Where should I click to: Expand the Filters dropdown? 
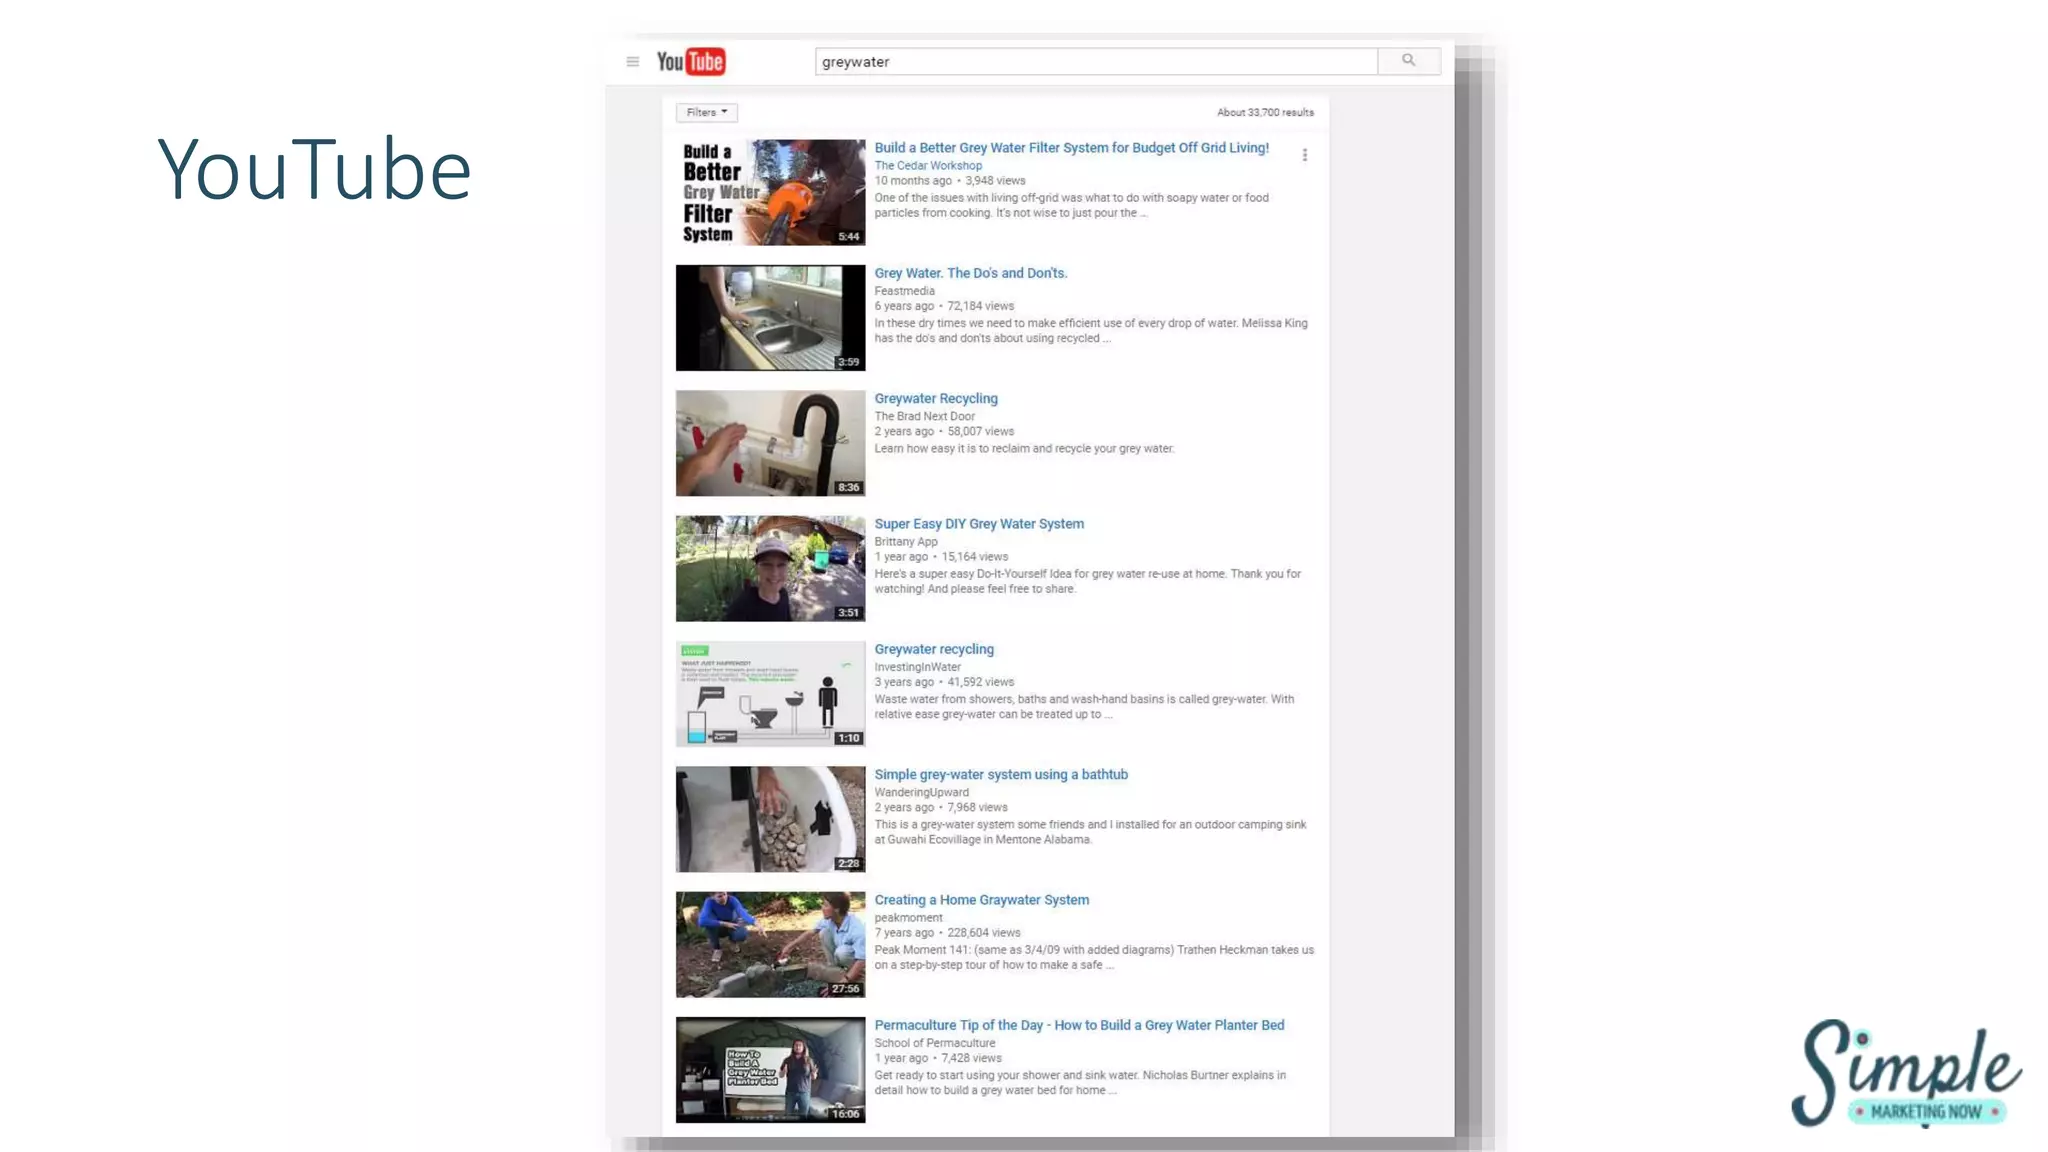pyautogui.click(x=707, y=113)
